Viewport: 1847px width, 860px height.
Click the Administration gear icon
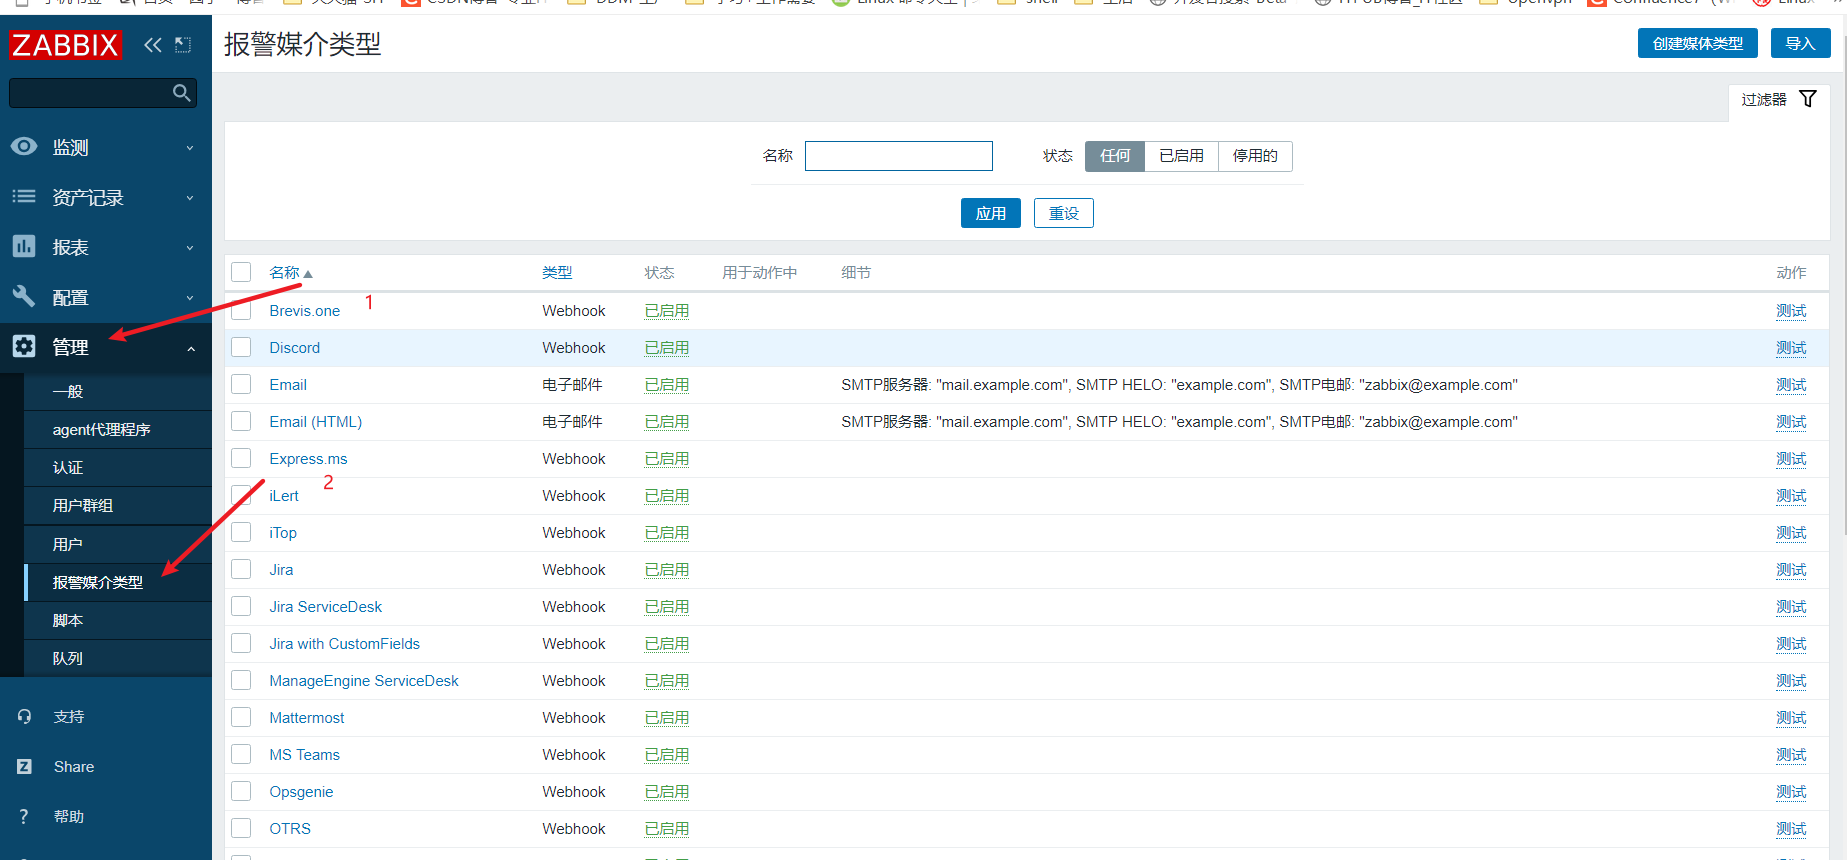click(x=24, y=346)
